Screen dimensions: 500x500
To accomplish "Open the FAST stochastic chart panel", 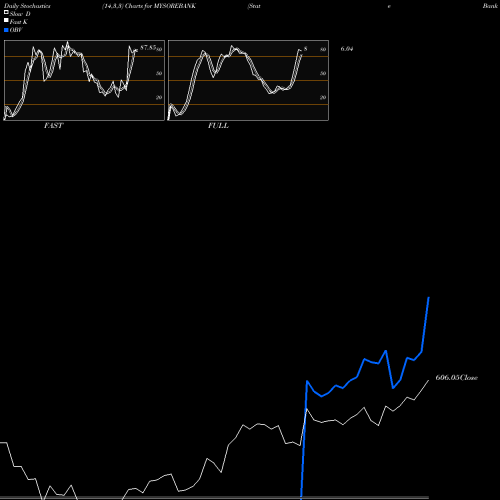I will coord(84,80).
